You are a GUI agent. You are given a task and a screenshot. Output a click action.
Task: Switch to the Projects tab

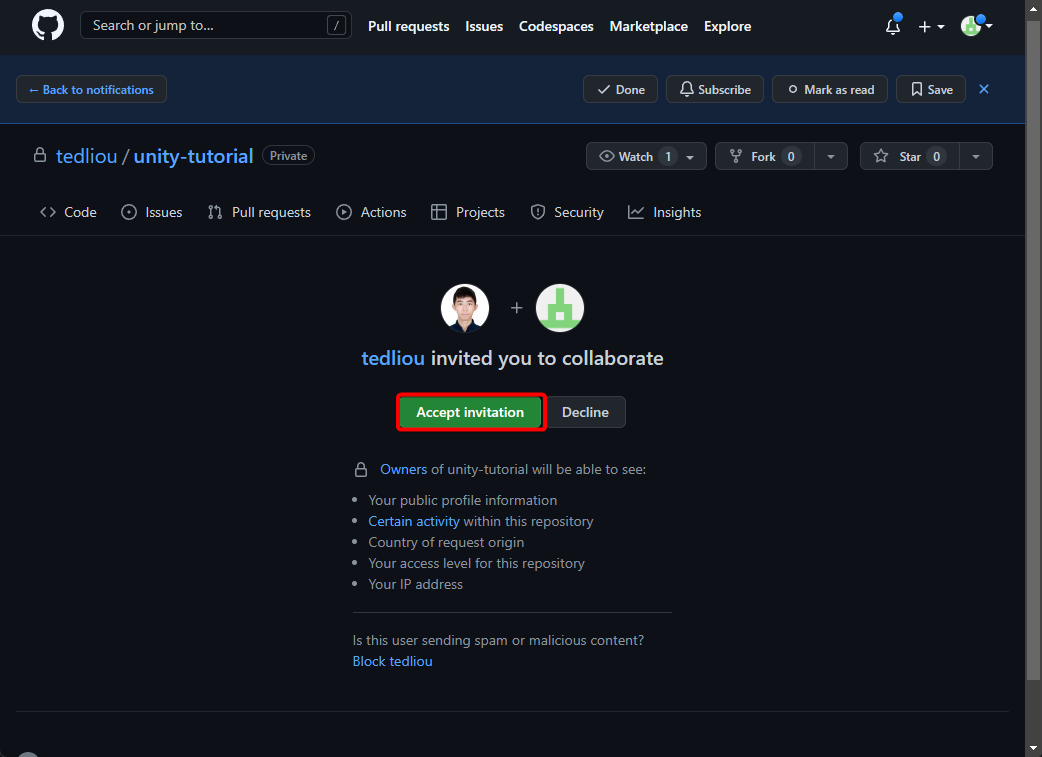tap(468, 212)
